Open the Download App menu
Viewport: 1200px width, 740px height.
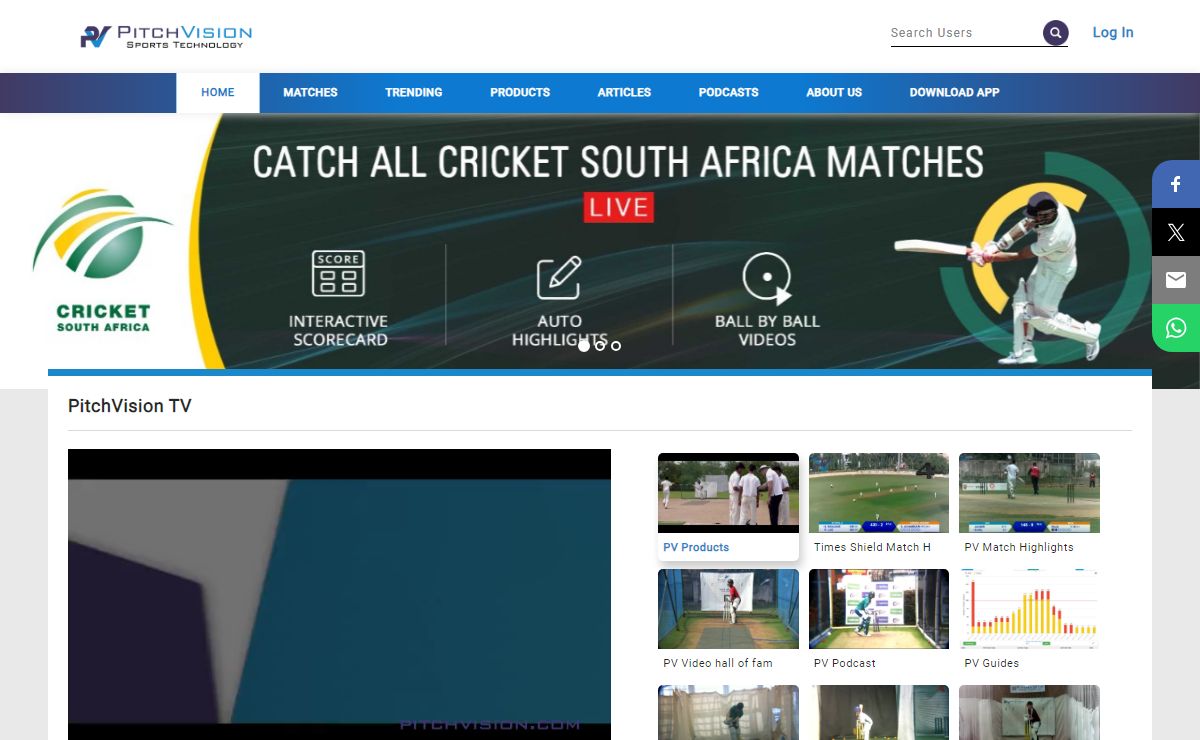tap(954, 93)
